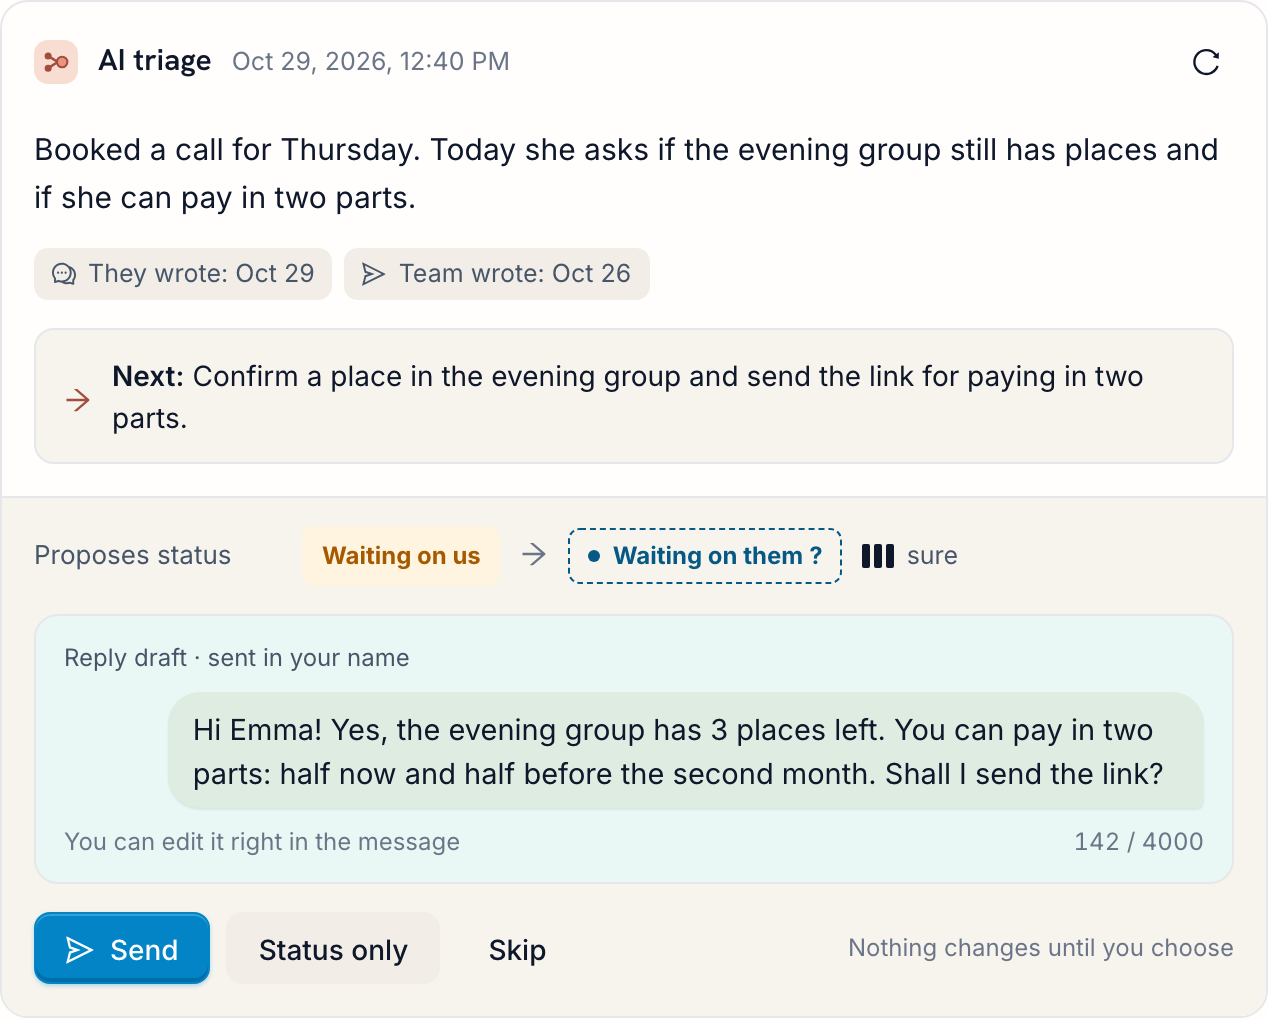Click 'You can edit it right in the message' hint

click(262, 842)
